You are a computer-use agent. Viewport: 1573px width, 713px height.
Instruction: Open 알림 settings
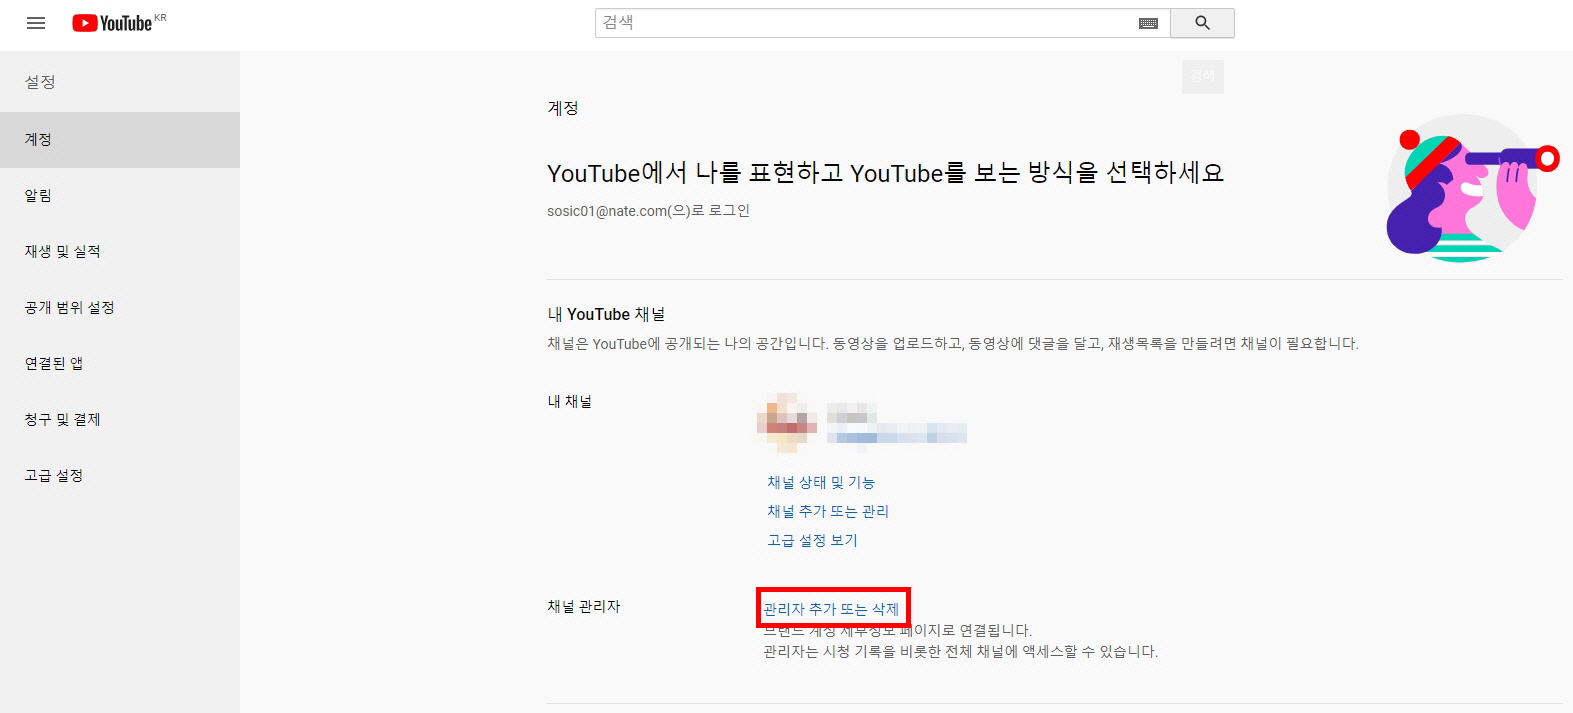[120, 196]
